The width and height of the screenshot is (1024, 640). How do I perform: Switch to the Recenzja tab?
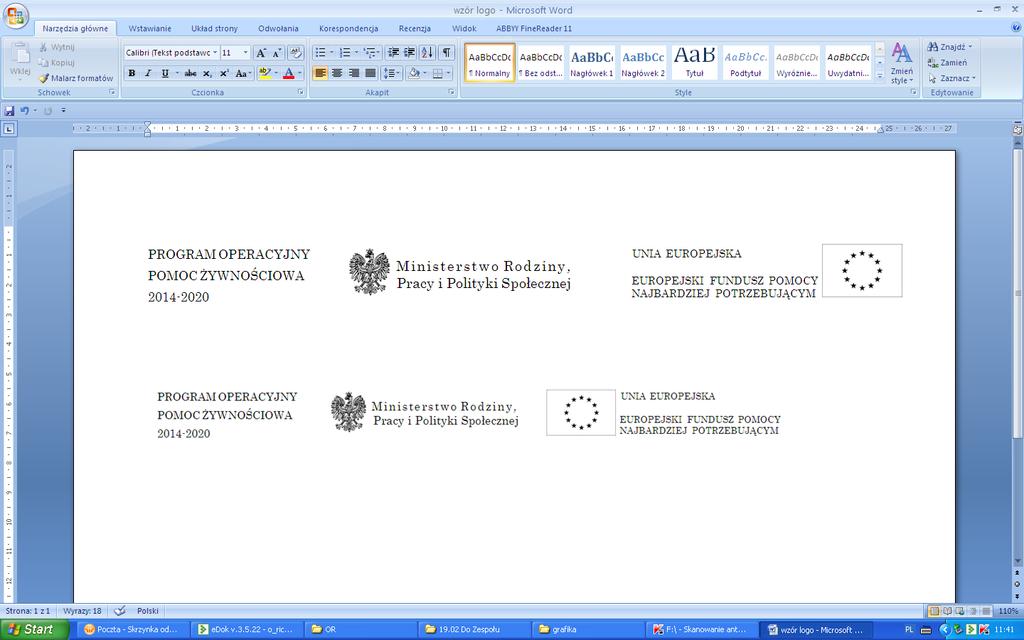tap(415, 29)
